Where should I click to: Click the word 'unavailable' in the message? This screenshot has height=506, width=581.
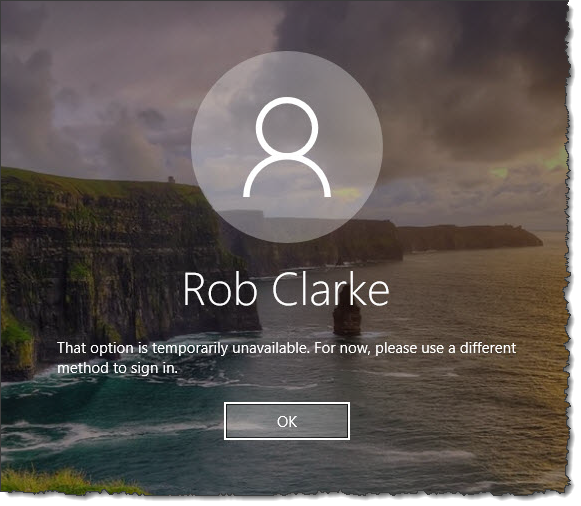[x=271, y=348]
